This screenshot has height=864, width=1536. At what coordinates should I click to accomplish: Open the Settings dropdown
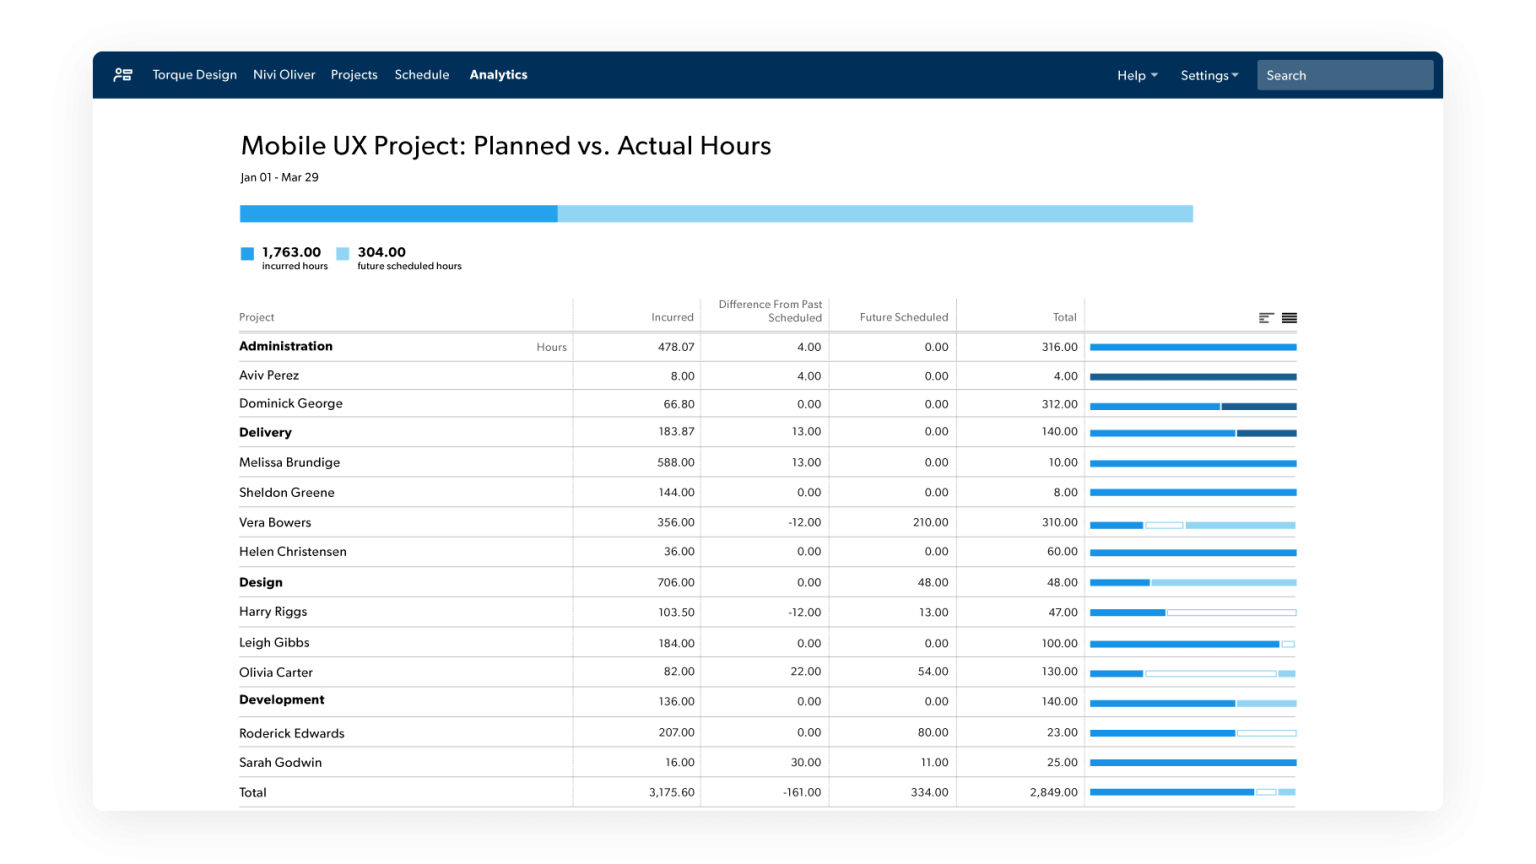pos(1209,75)
